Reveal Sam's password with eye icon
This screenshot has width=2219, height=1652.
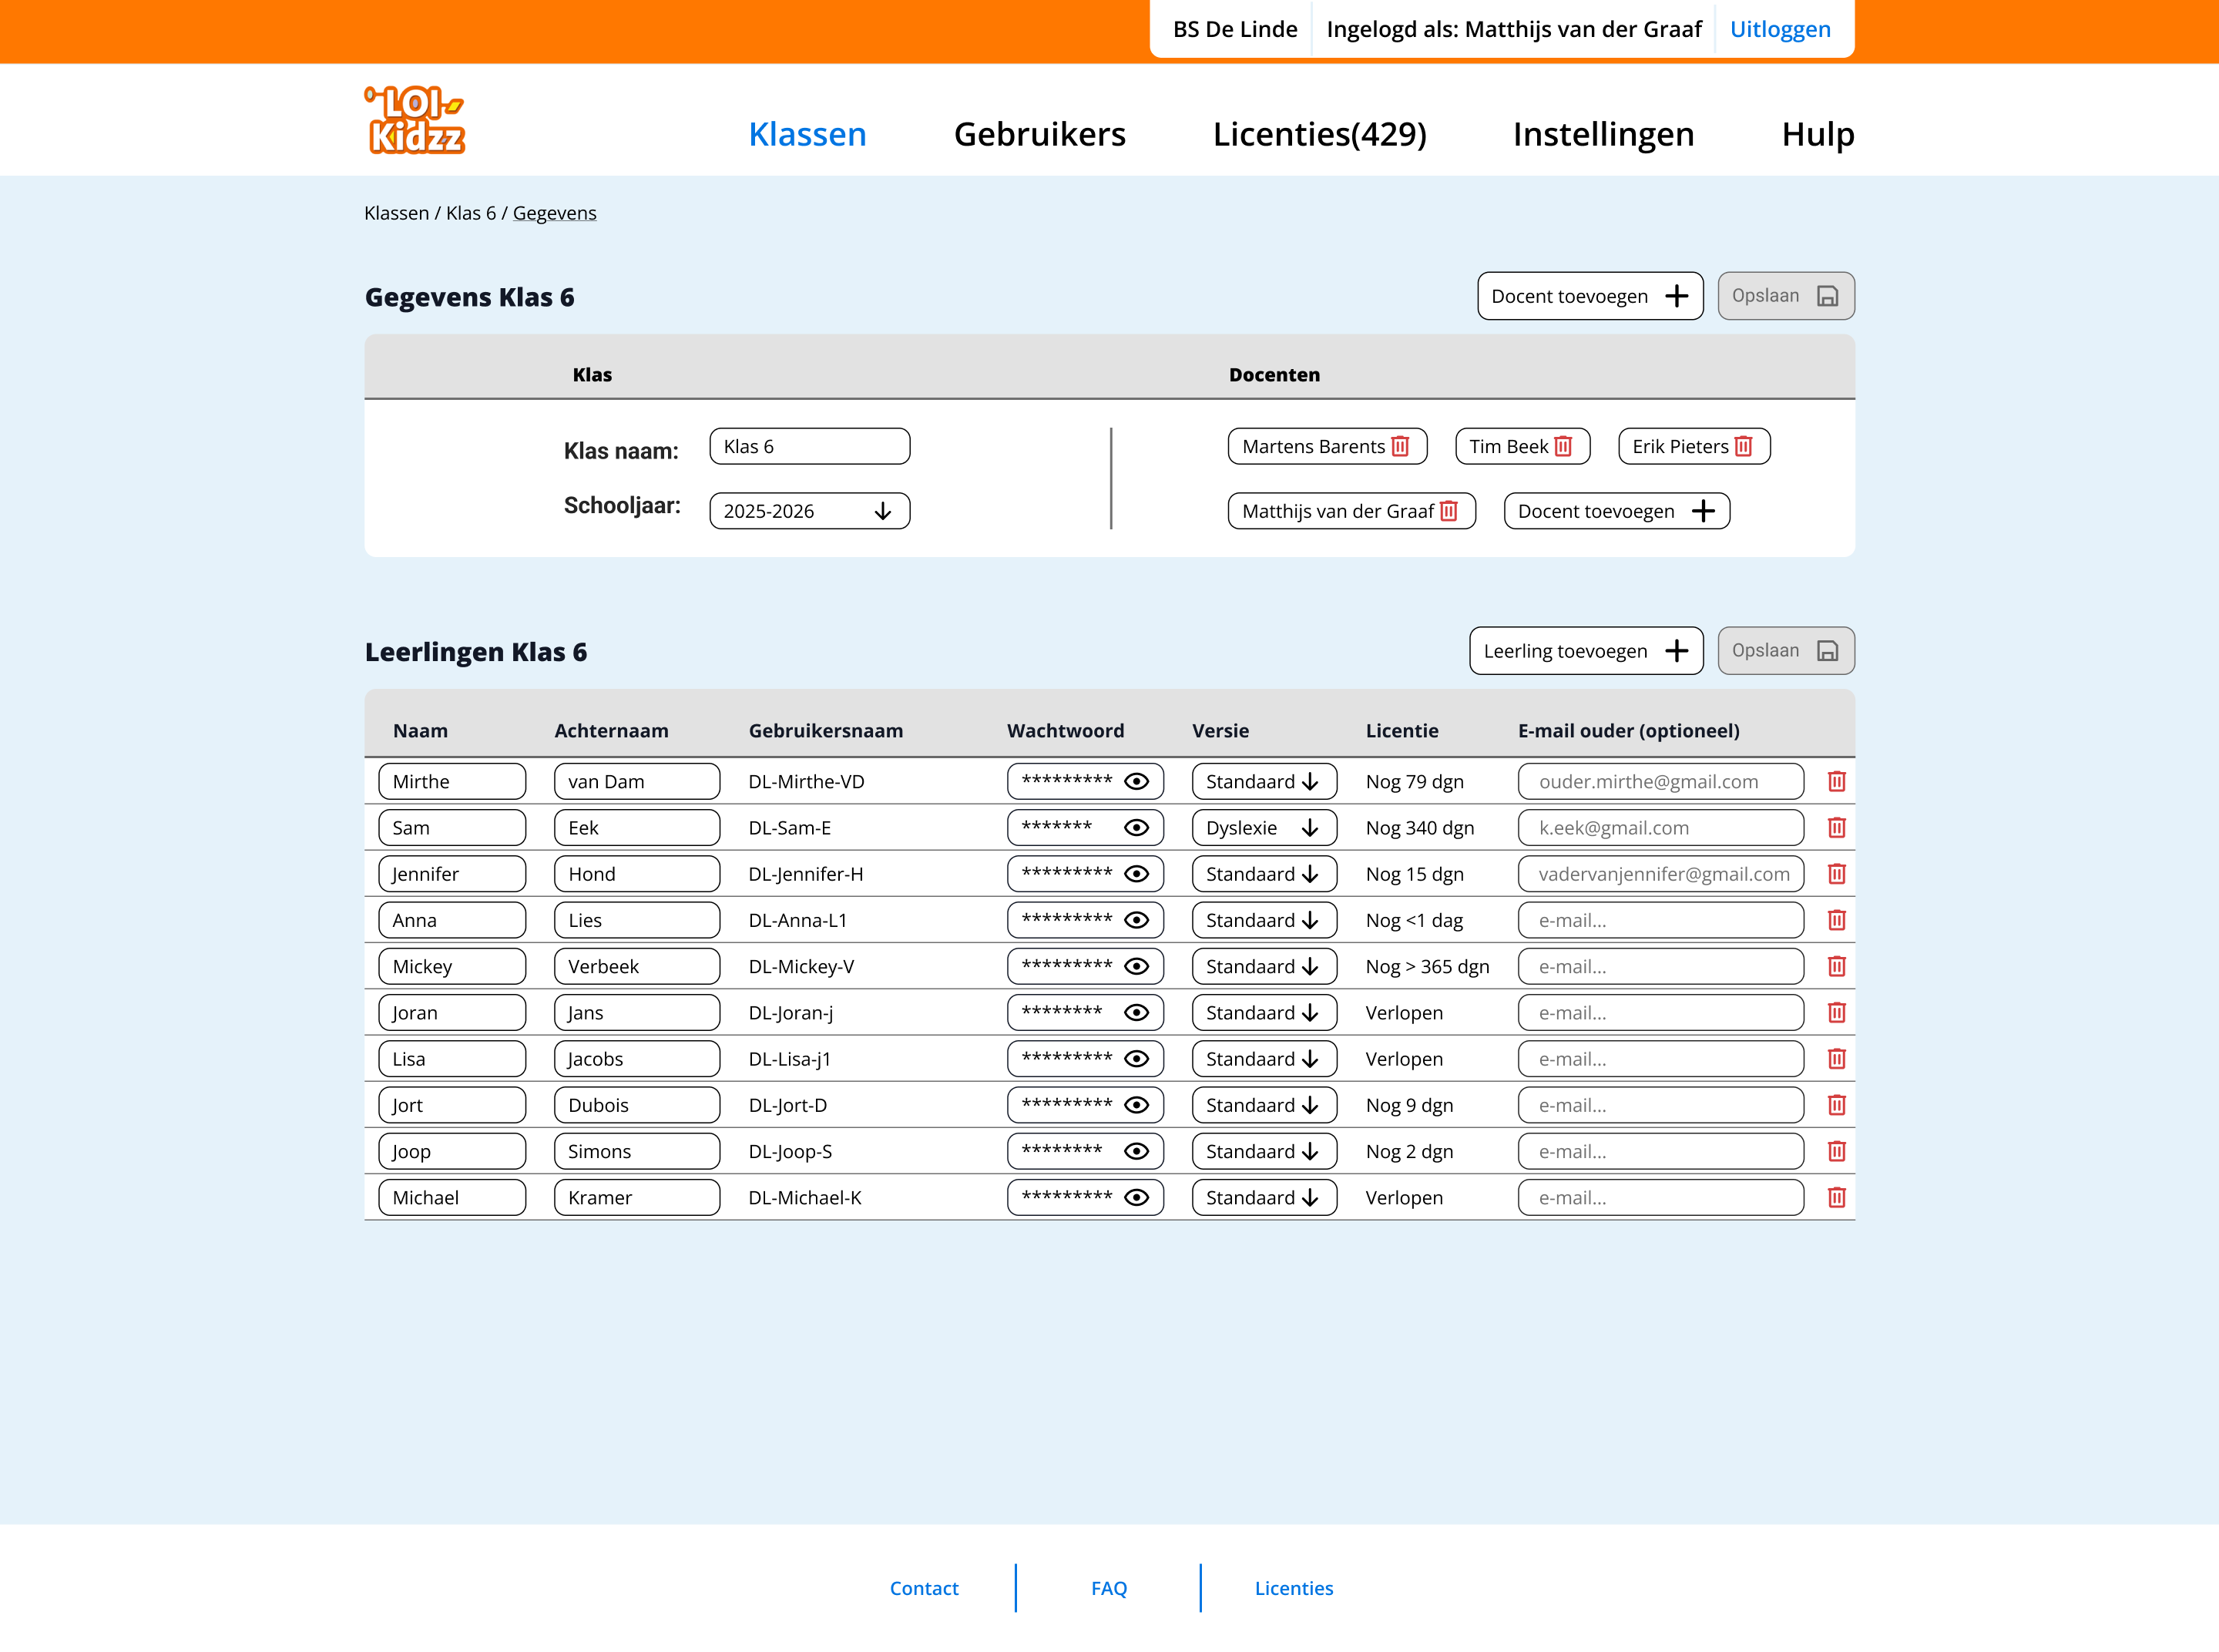point(1136,827)
